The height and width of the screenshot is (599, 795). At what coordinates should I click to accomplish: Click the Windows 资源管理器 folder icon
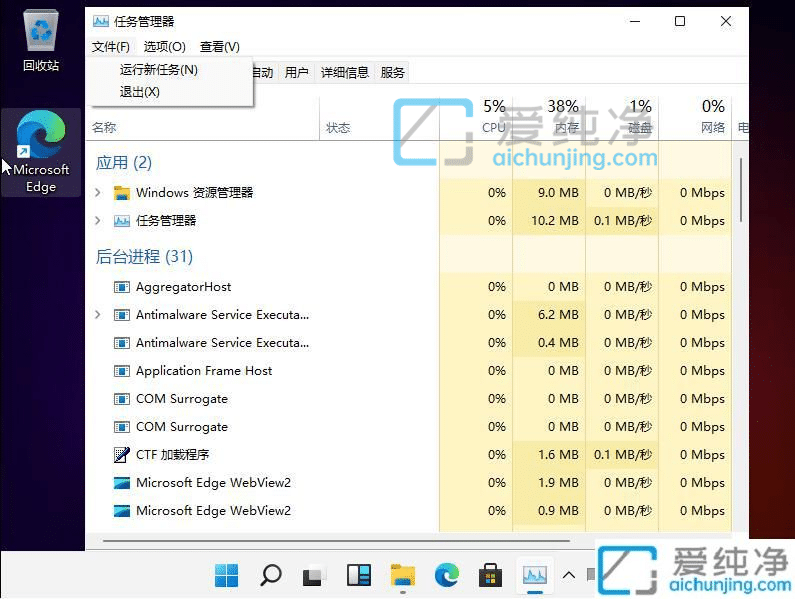(122, 193)
